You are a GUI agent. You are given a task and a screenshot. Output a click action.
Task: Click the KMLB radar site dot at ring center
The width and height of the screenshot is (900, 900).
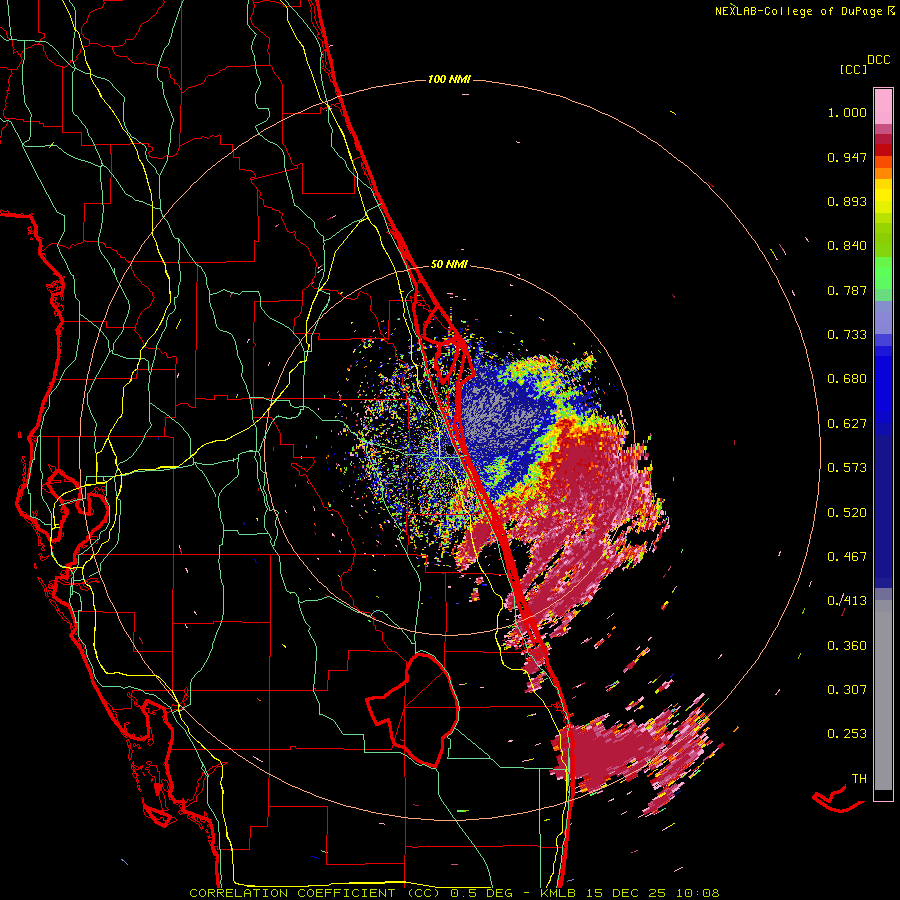(x=450, y=451)
